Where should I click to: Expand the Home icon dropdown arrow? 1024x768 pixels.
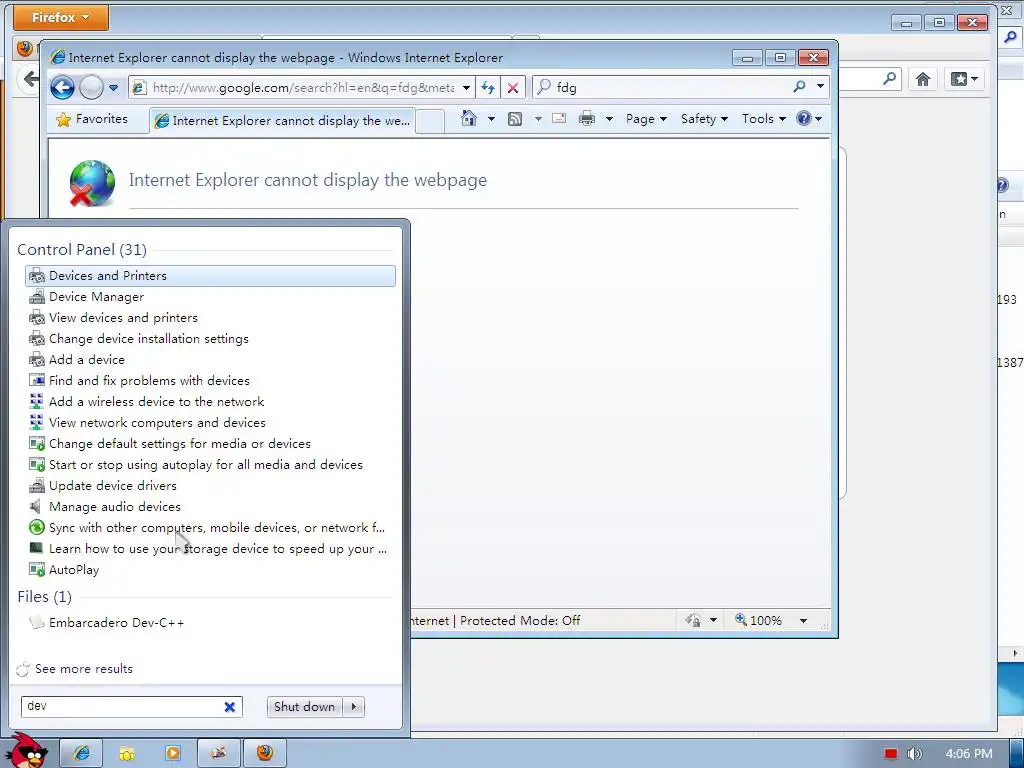coord(491,119)
